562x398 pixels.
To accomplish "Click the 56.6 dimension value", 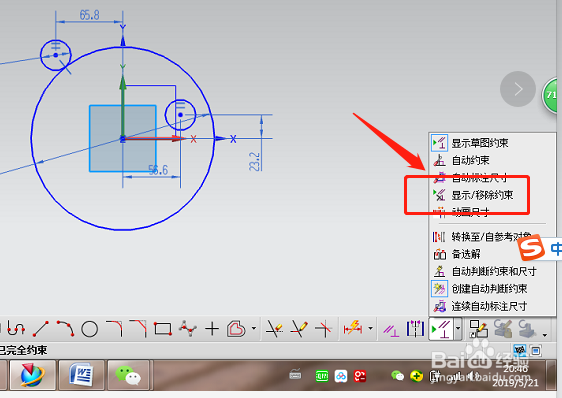I will click(x=158, y=170).
